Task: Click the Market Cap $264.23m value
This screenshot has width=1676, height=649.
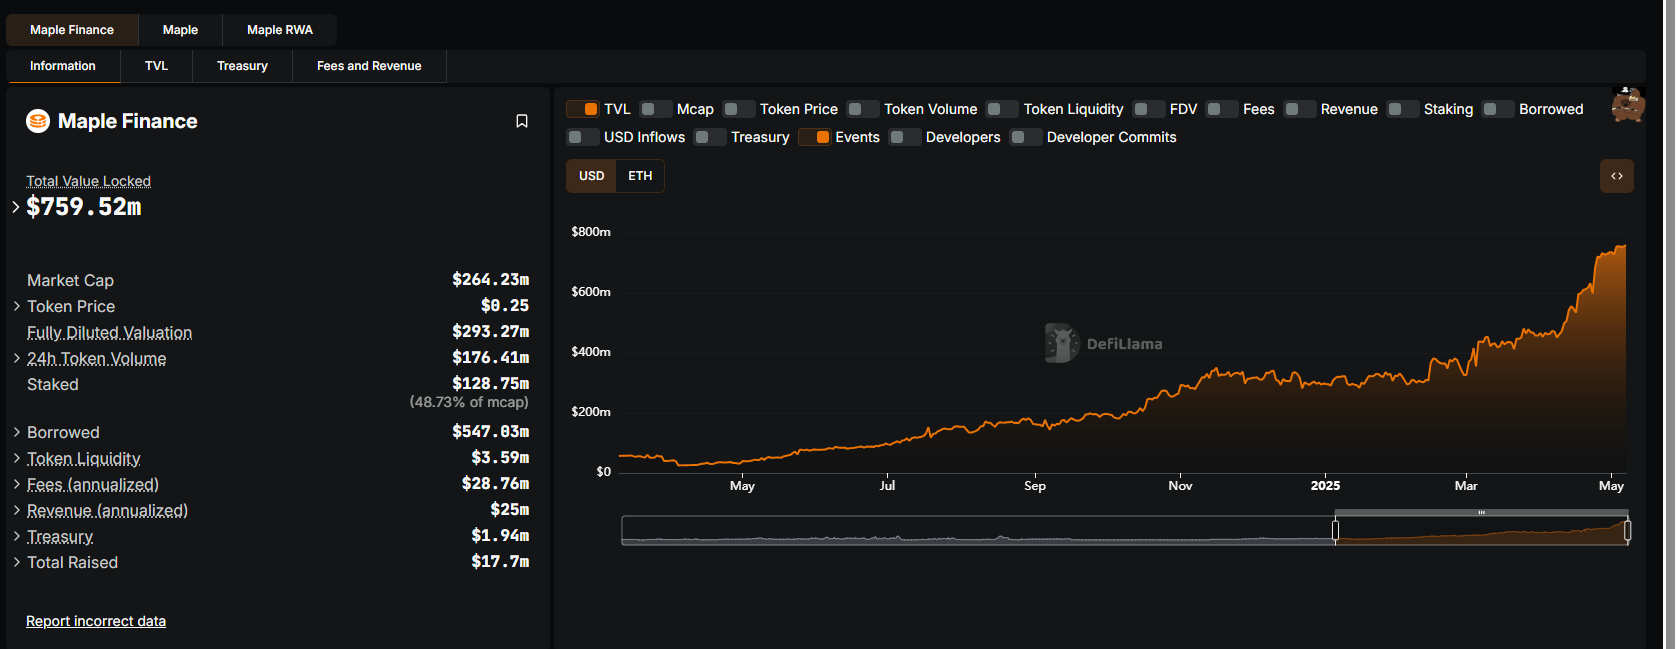Action: tap(490, 280)
